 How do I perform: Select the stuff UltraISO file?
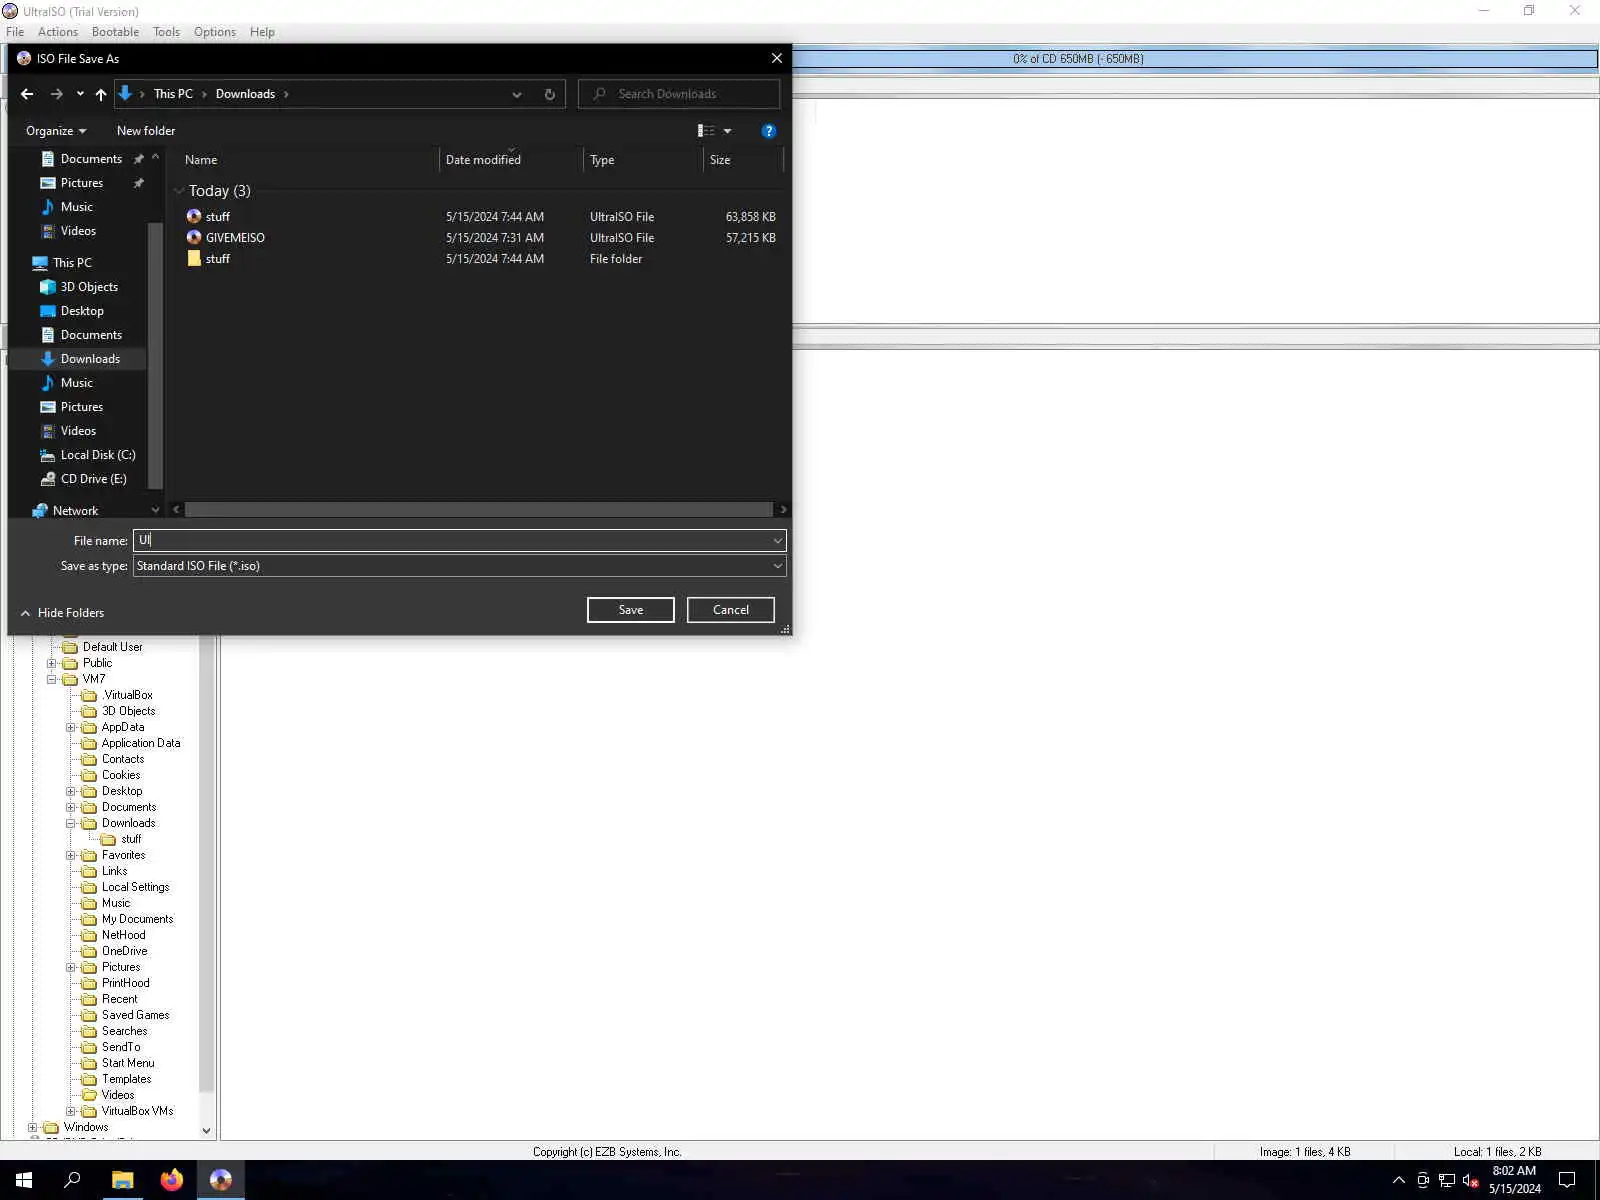coord(480,217)
